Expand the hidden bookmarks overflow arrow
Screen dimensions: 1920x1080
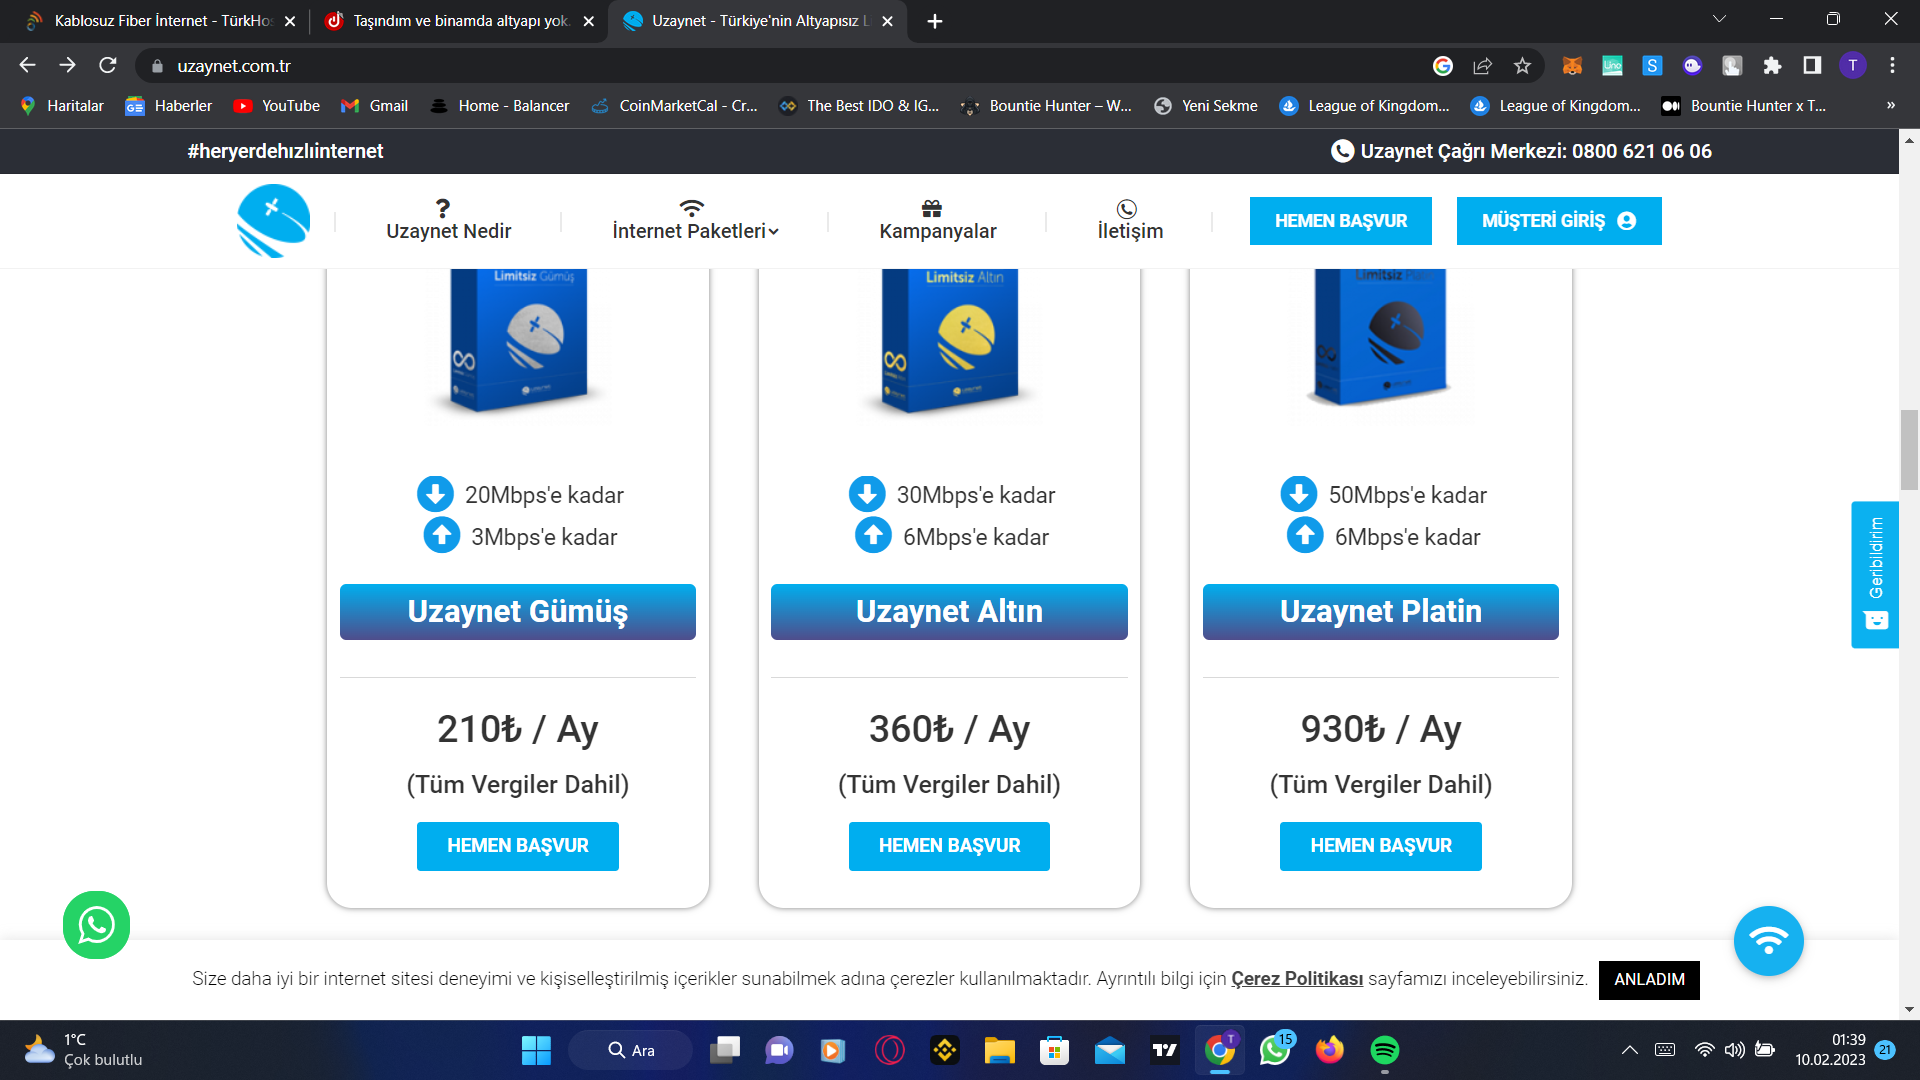coord(1890,106)
